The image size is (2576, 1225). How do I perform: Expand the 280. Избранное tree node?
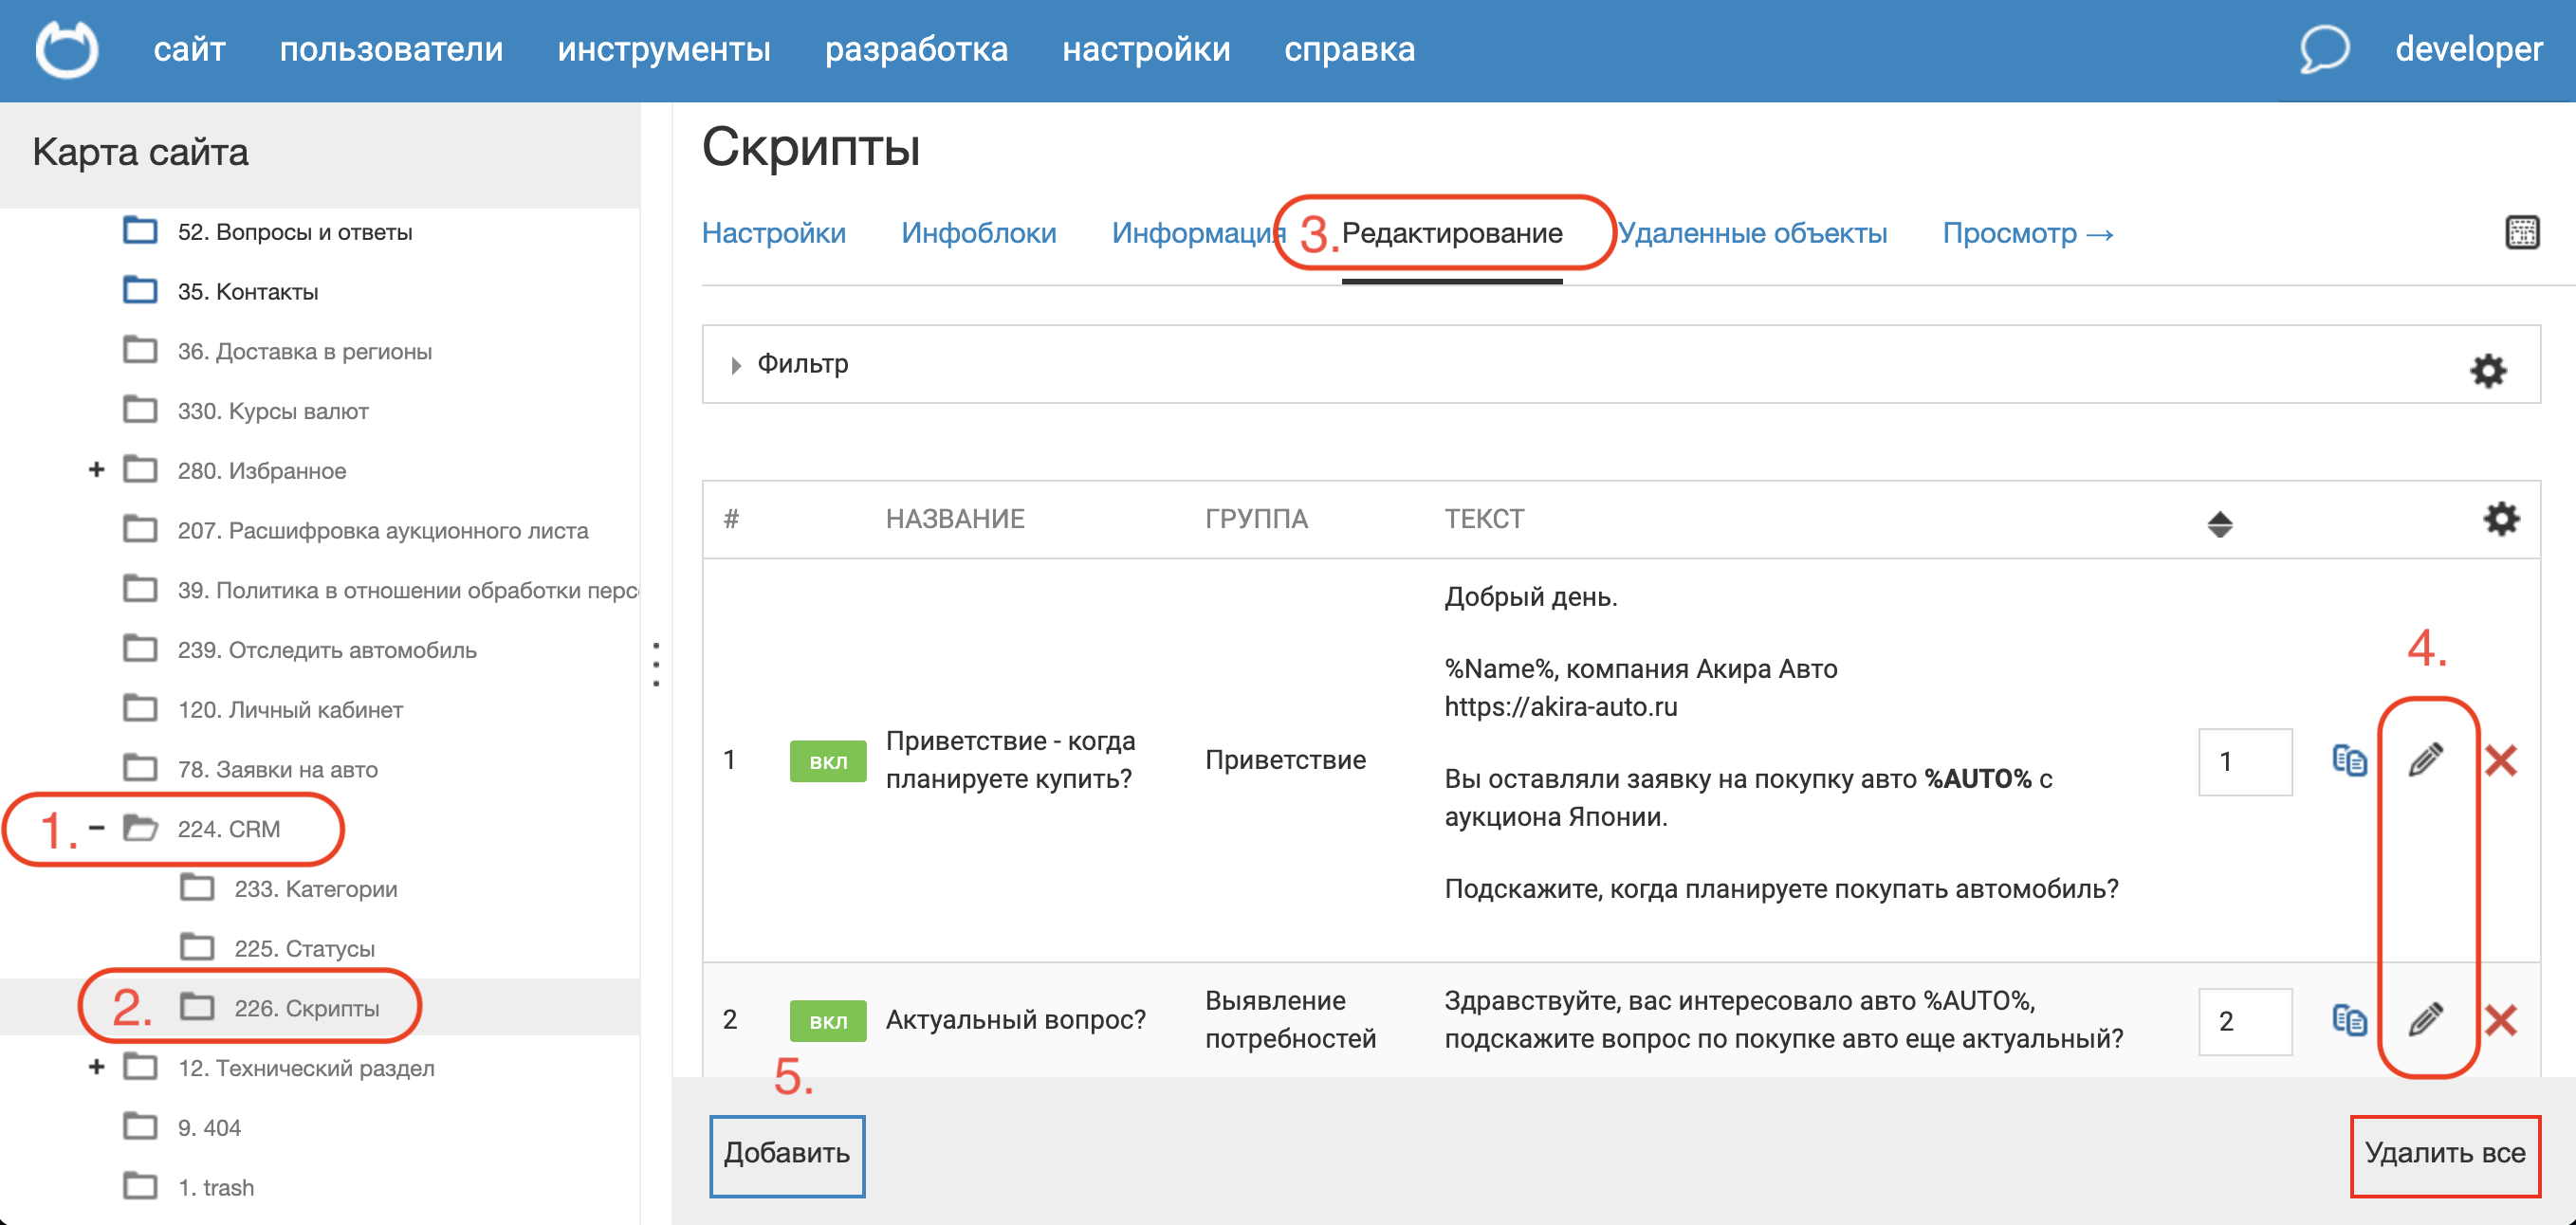tap(97, 469)
